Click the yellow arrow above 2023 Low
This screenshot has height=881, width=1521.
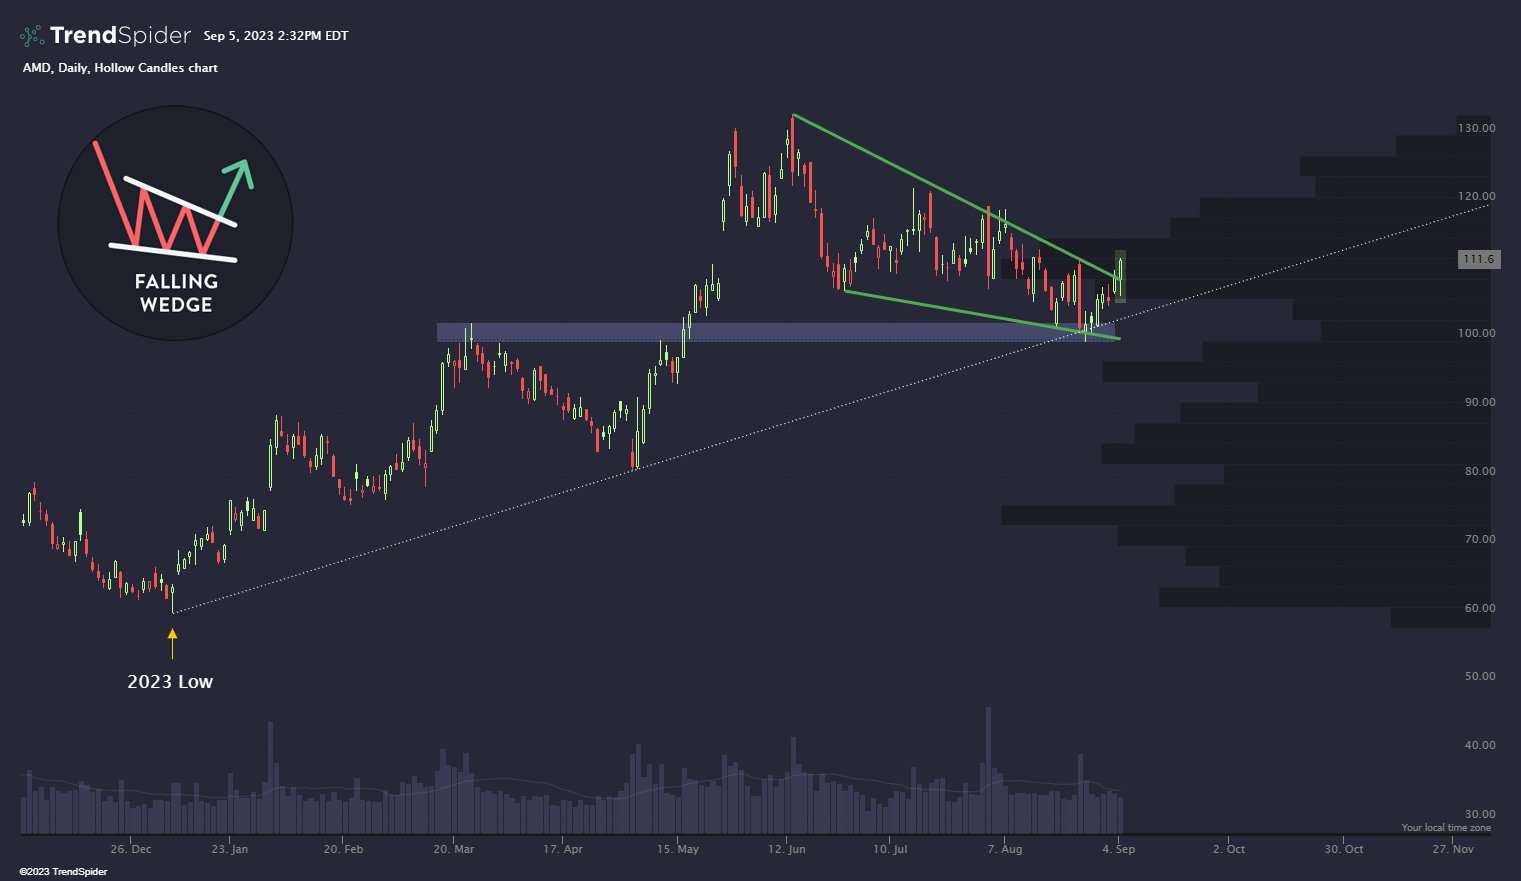tap(172, 643)
